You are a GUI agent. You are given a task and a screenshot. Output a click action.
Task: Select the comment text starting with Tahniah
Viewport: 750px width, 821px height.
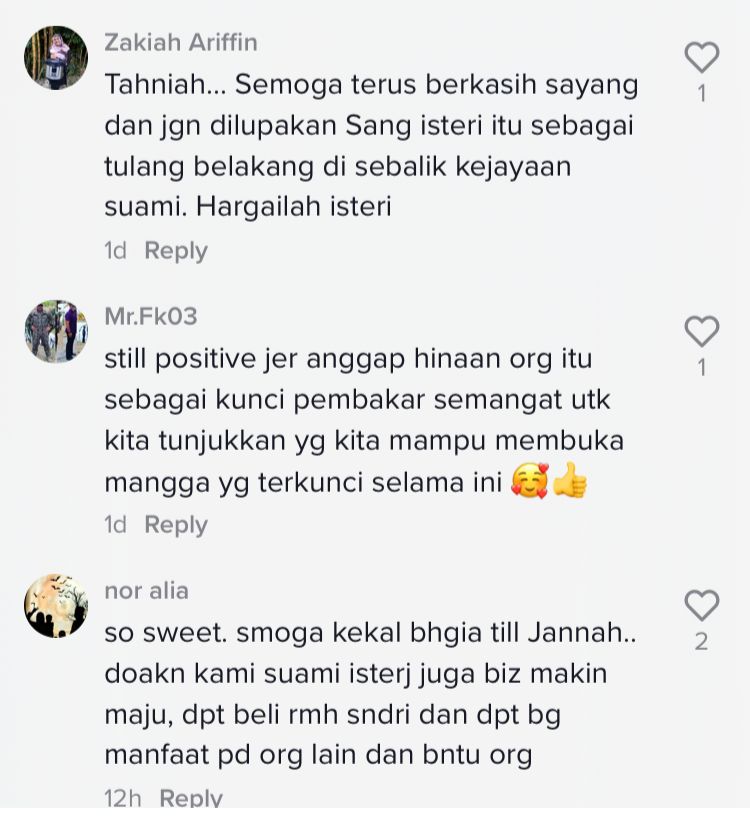coord(371,146)
